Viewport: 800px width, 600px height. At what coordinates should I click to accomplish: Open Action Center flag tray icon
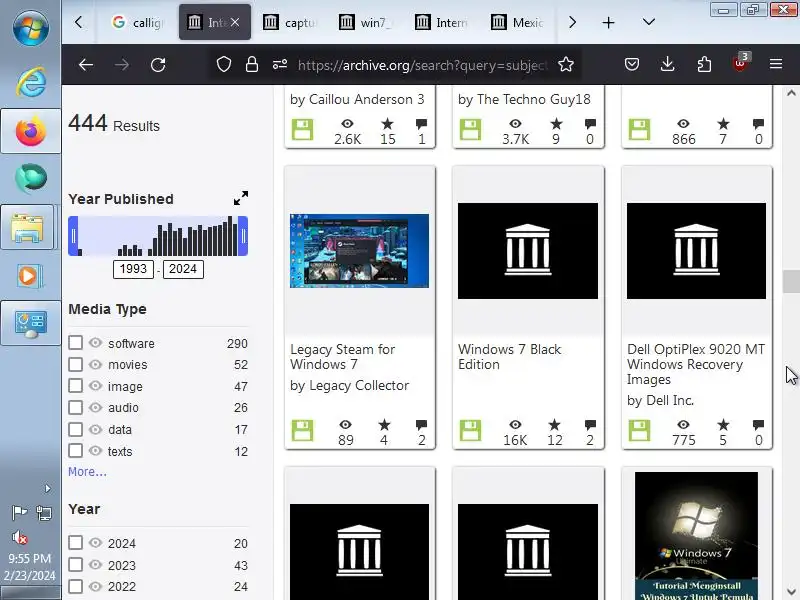(19, 512)
